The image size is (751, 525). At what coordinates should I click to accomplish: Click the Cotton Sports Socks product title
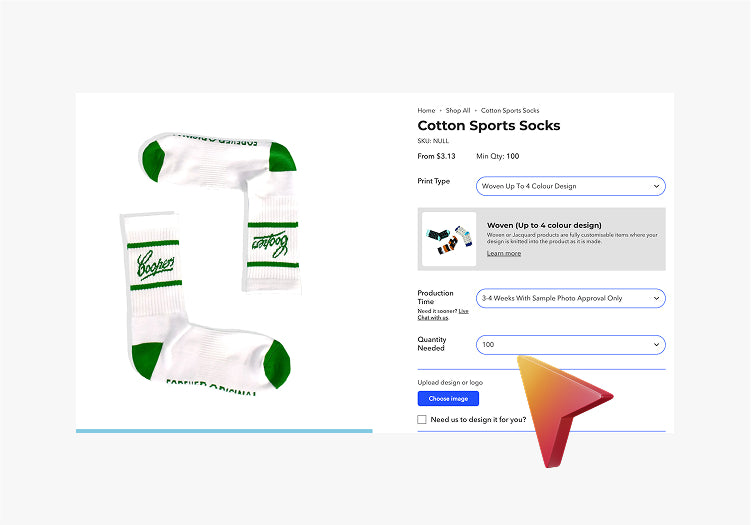[x=489, y=126]
